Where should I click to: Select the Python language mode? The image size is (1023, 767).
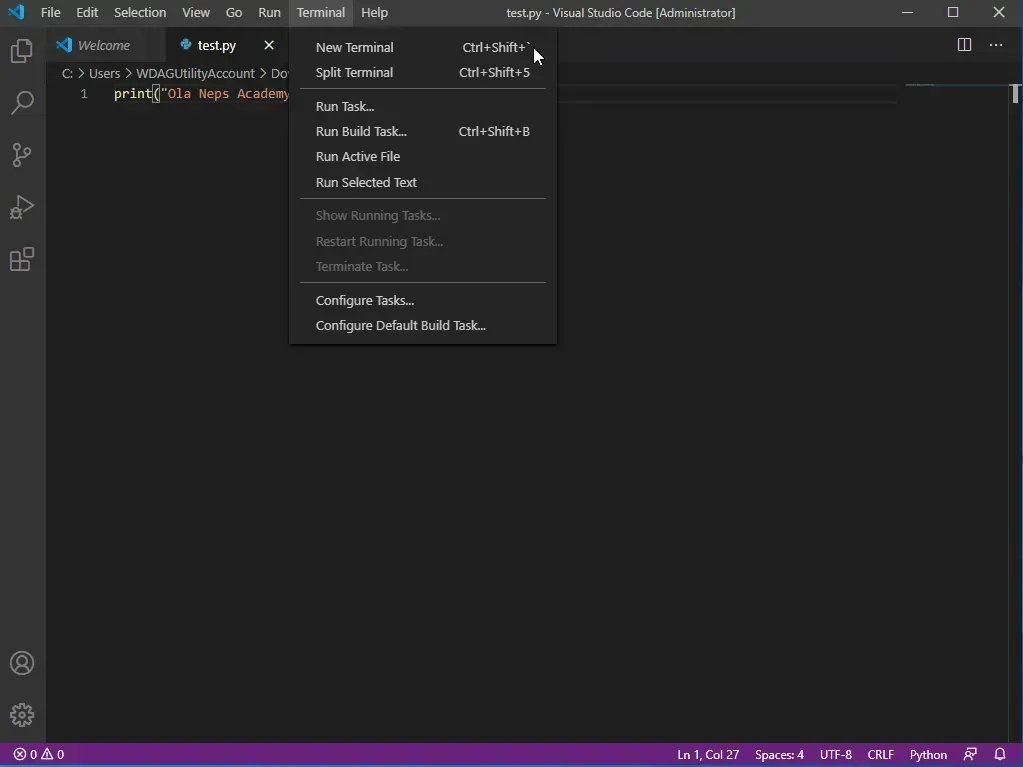click(928, 755)
